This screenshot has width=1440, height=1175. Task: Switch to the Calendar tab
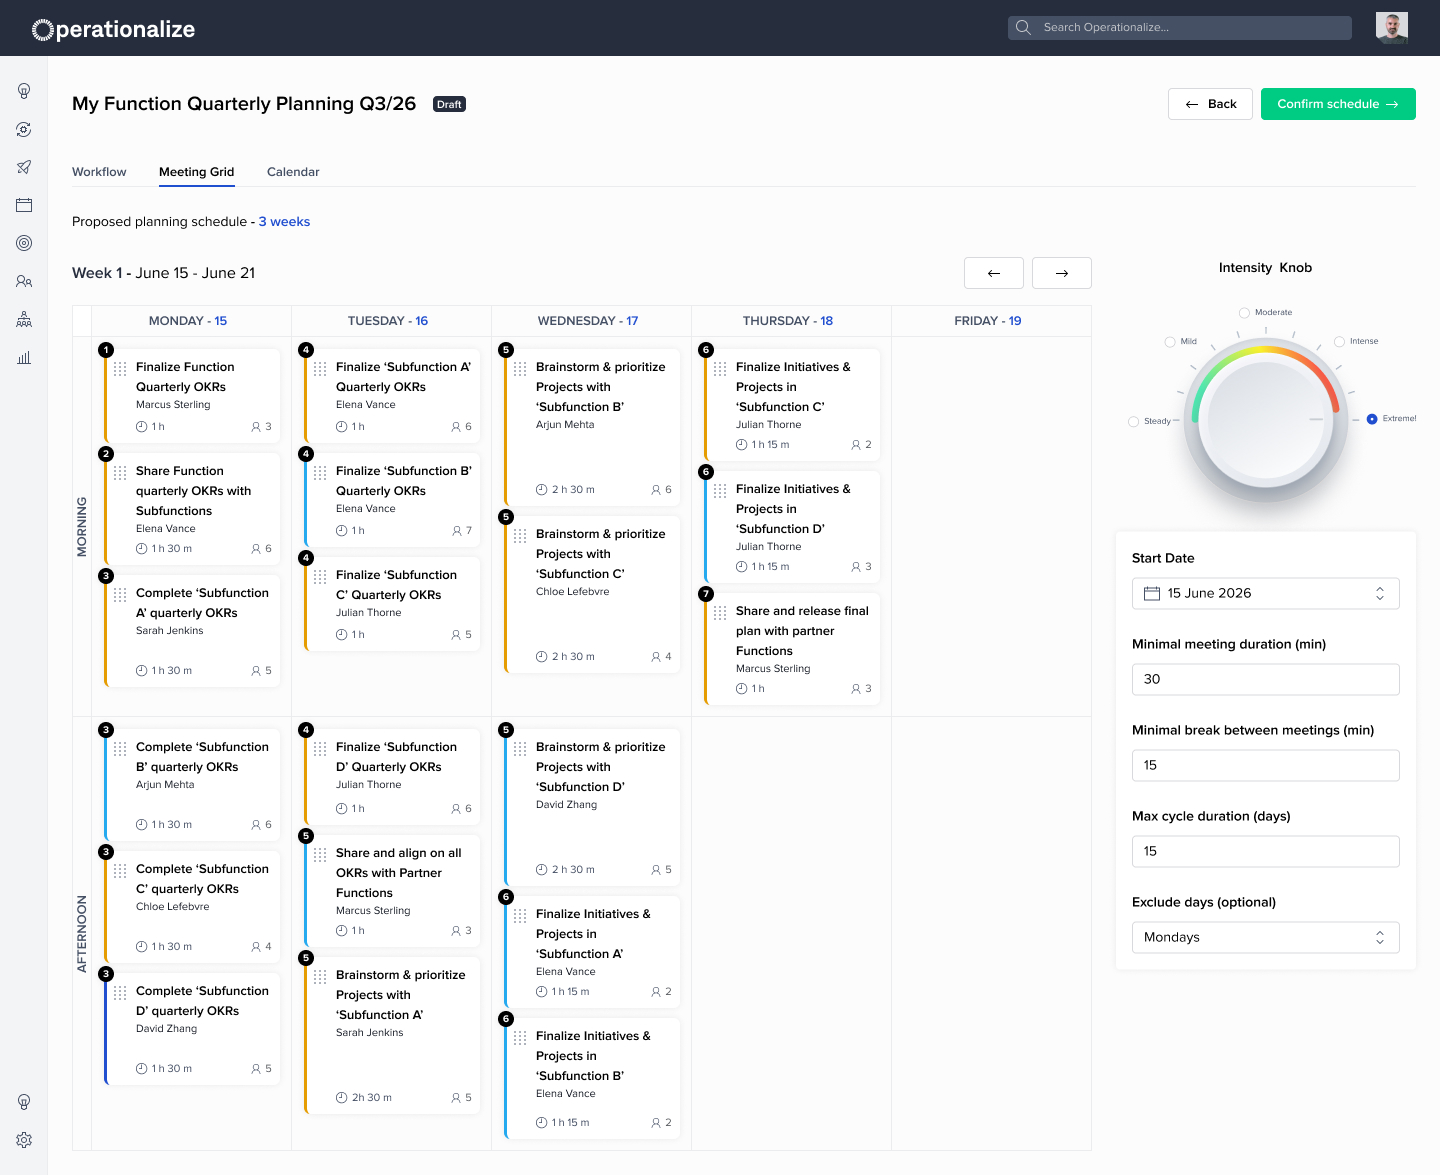tap(293, 172)
